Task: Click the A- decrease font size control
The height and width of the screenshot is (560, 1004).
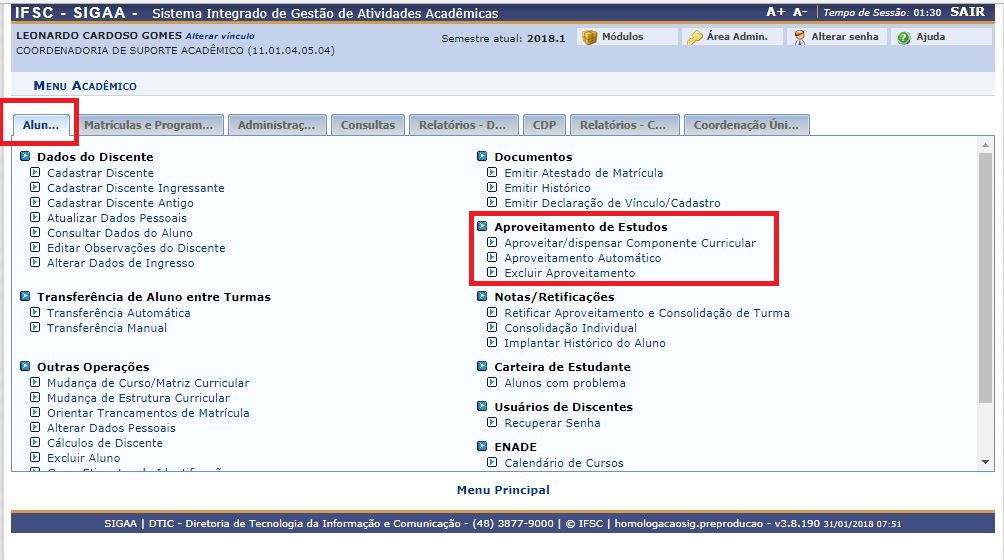Action: [800, 13]
